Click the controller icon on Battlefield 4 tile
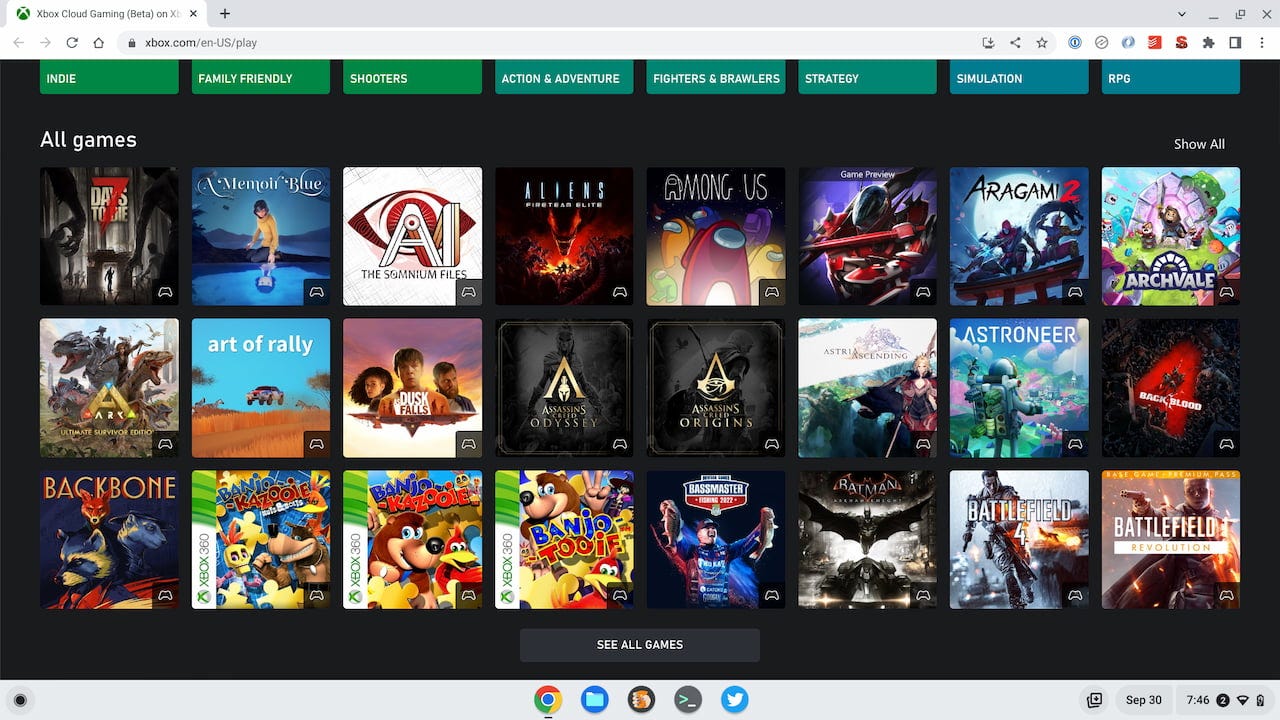Image resolution: width=1280 pixels, height=720 pixels. click(x=1075, y=595)
